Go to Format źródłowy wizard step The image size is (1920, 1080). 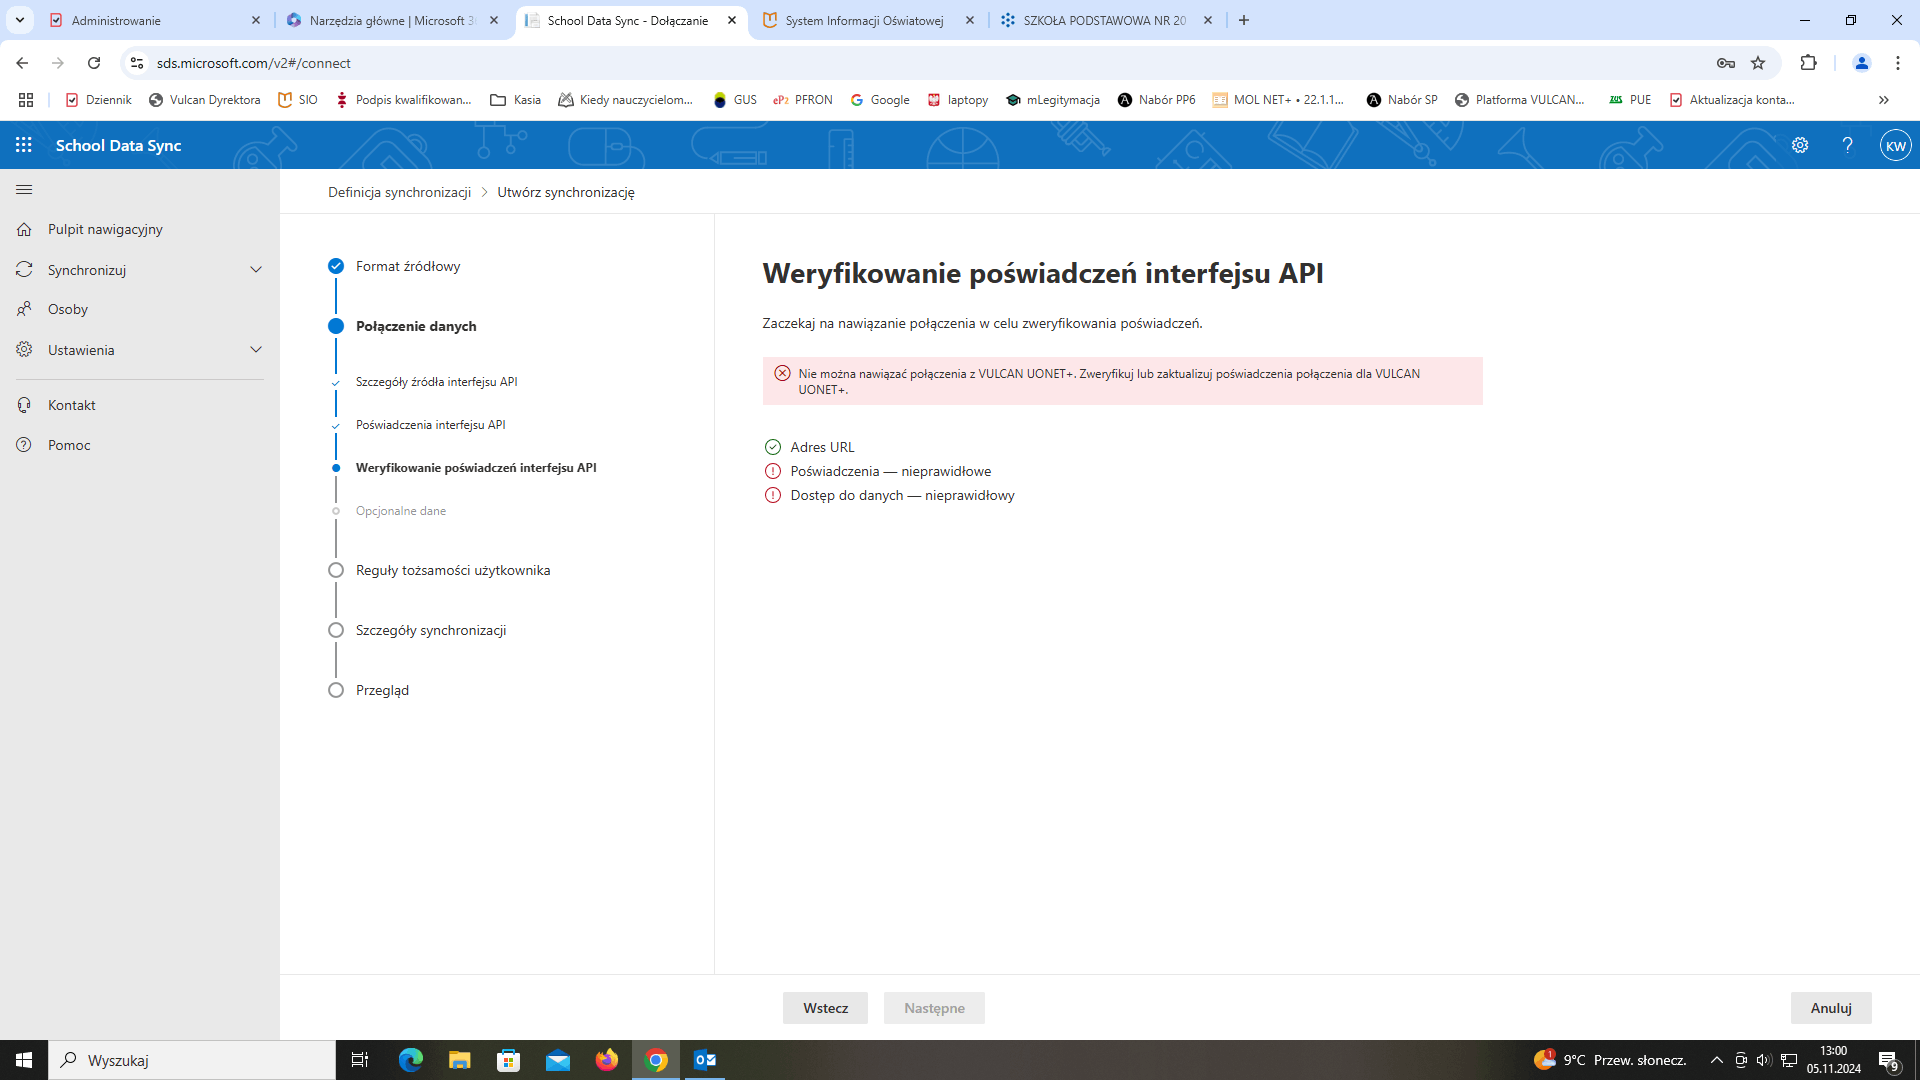pos(408,266)
